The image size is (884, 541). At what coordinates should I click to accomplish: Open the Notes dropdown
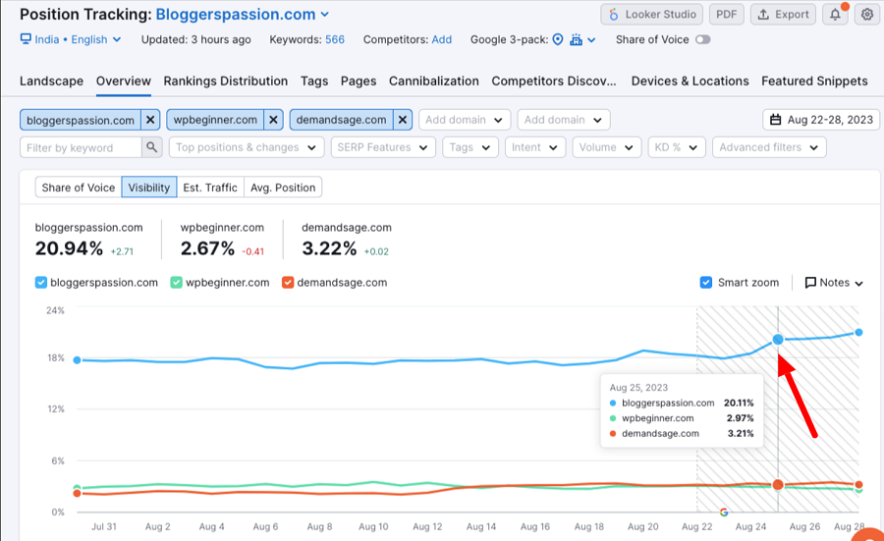click(x=834, y=283)
